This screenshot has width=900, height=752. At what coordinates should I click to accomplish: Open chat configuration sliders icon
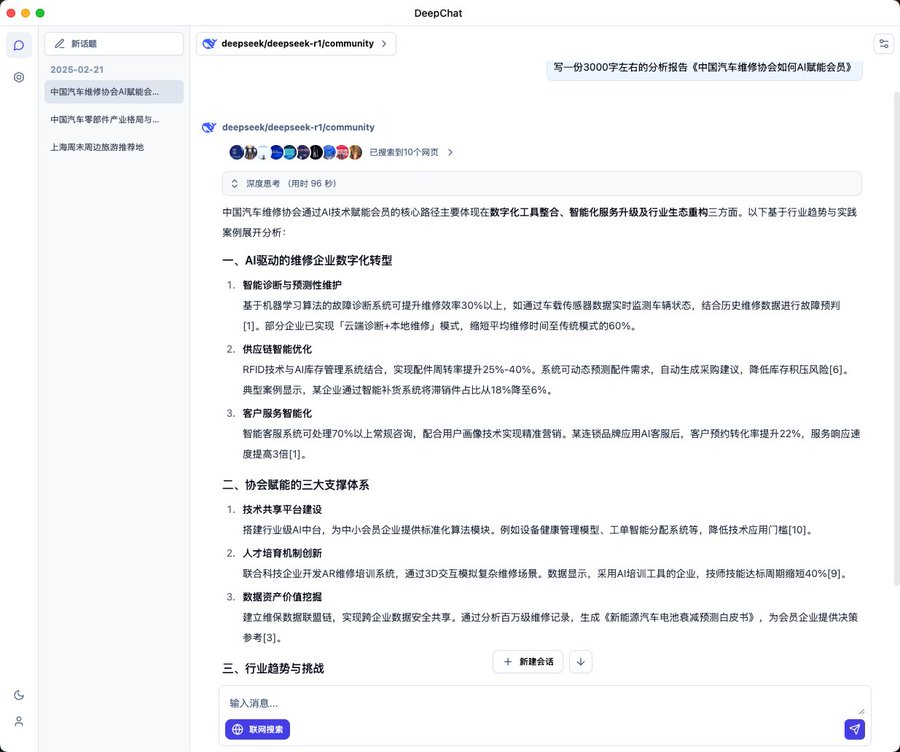tap(884, 44)
